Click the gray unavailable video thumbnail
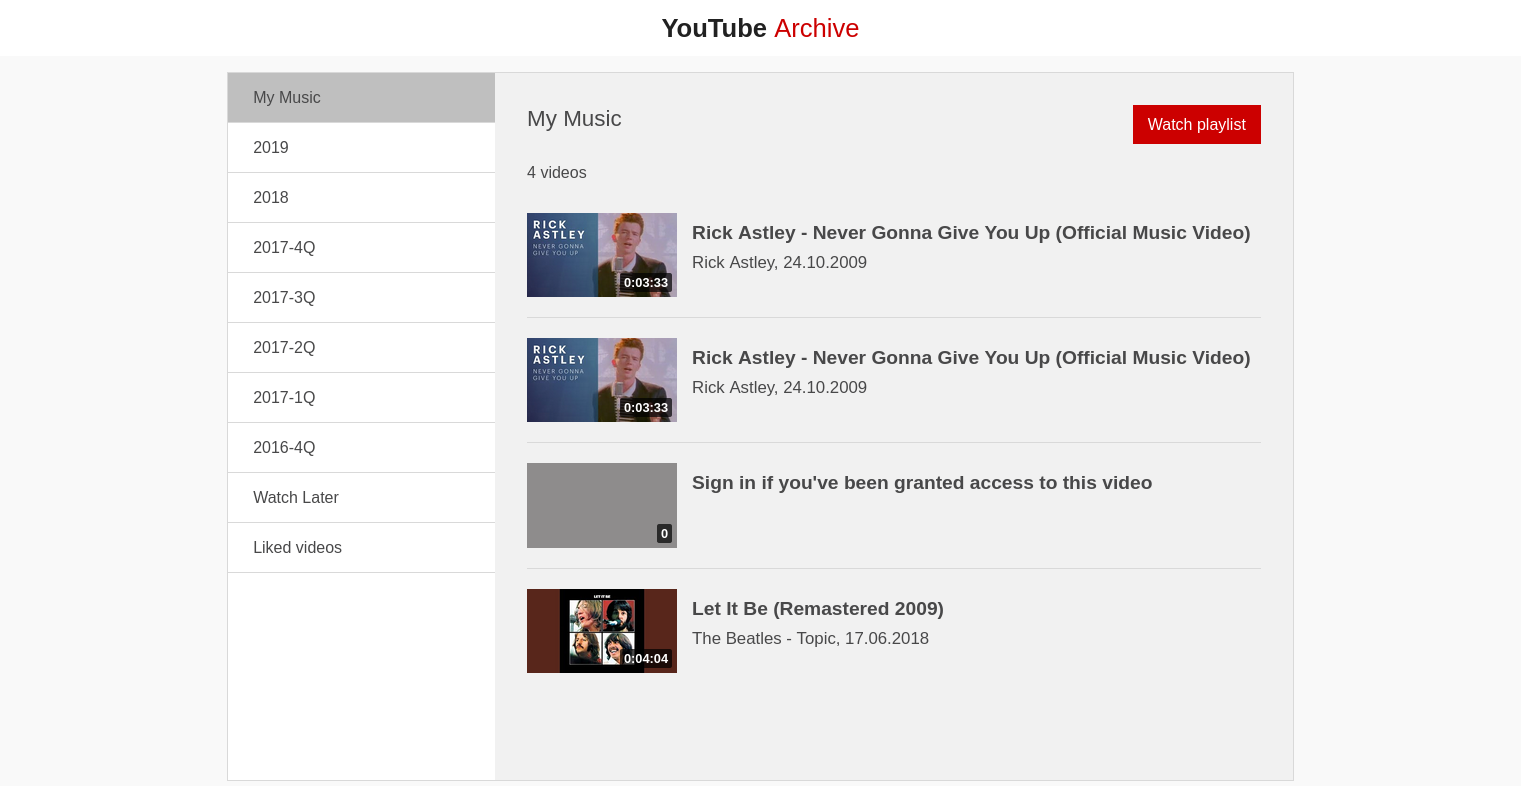Image resolution: width=1521 pixels, height=786 pixels. [x=602, y=505]
